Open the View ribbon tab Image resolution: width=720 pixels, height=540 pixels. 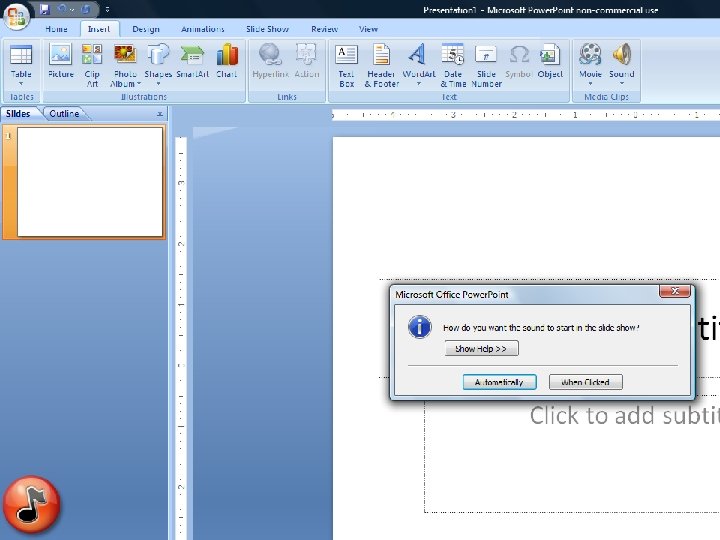coord(368,29)
